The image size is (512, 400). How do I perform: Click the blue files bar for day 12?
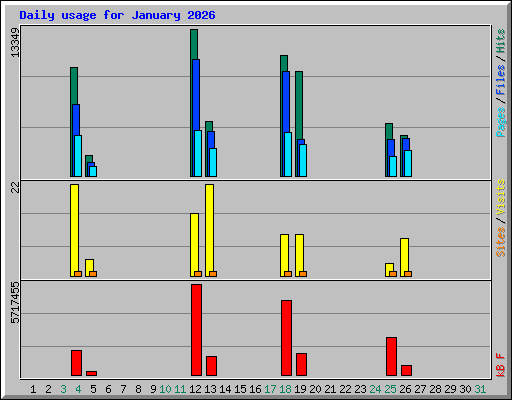pyautogui.click(x=196, y=95)
